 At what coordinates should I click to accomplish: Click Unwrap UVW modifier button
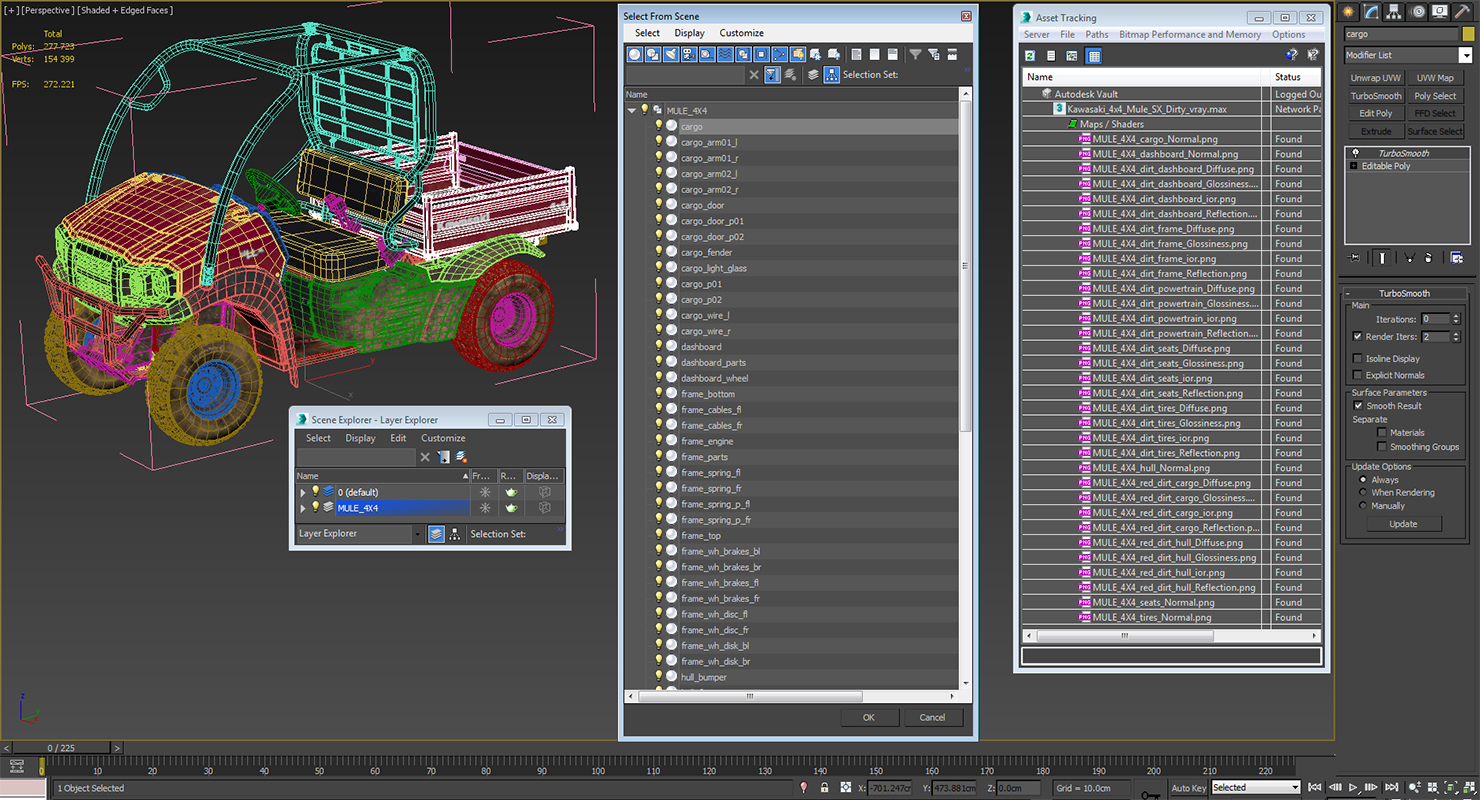(x=1375, y=78)
